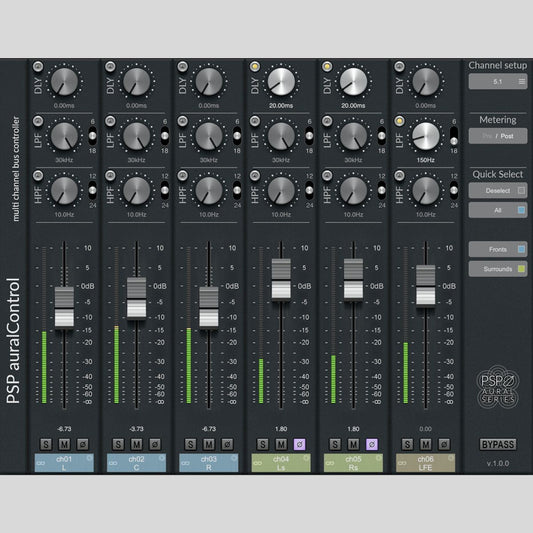Toggle HPF slope switch on ch01
This screenshot has height=533, width=533.
[x=92, y=190]
